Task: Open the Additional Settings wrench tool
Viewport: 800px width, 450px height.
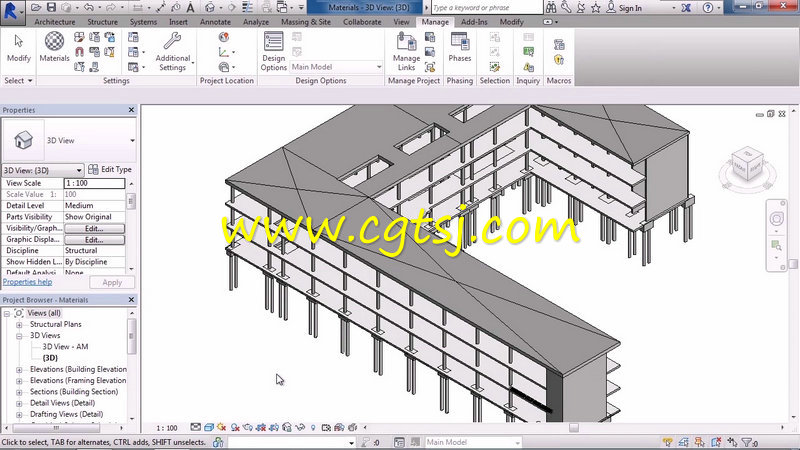Action: 173,52
